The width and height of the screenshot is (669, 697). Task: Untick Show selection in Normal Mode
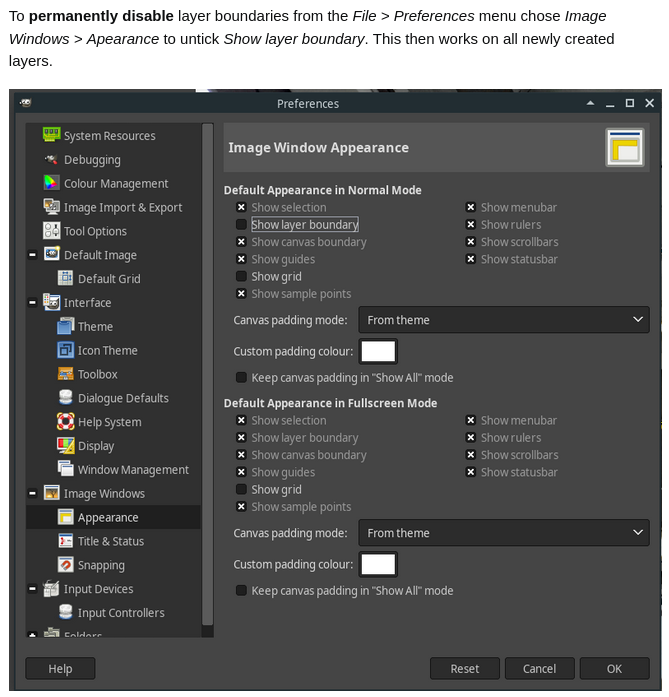[241, 207]
